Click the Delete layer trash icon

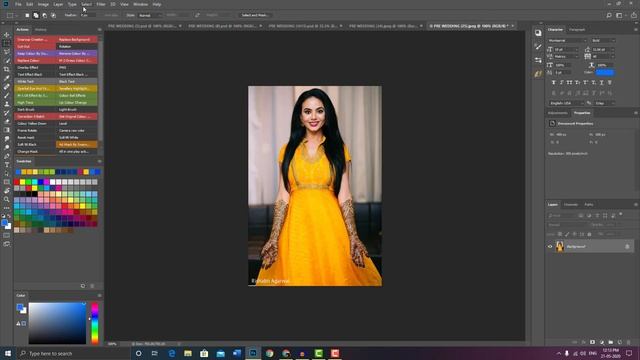pos(629,342)
